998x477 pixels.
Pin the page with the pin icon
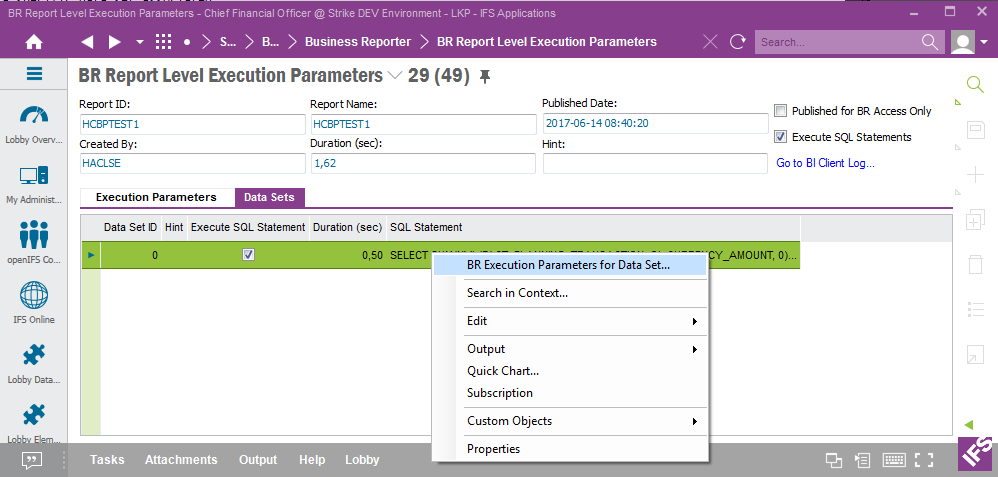485,77
